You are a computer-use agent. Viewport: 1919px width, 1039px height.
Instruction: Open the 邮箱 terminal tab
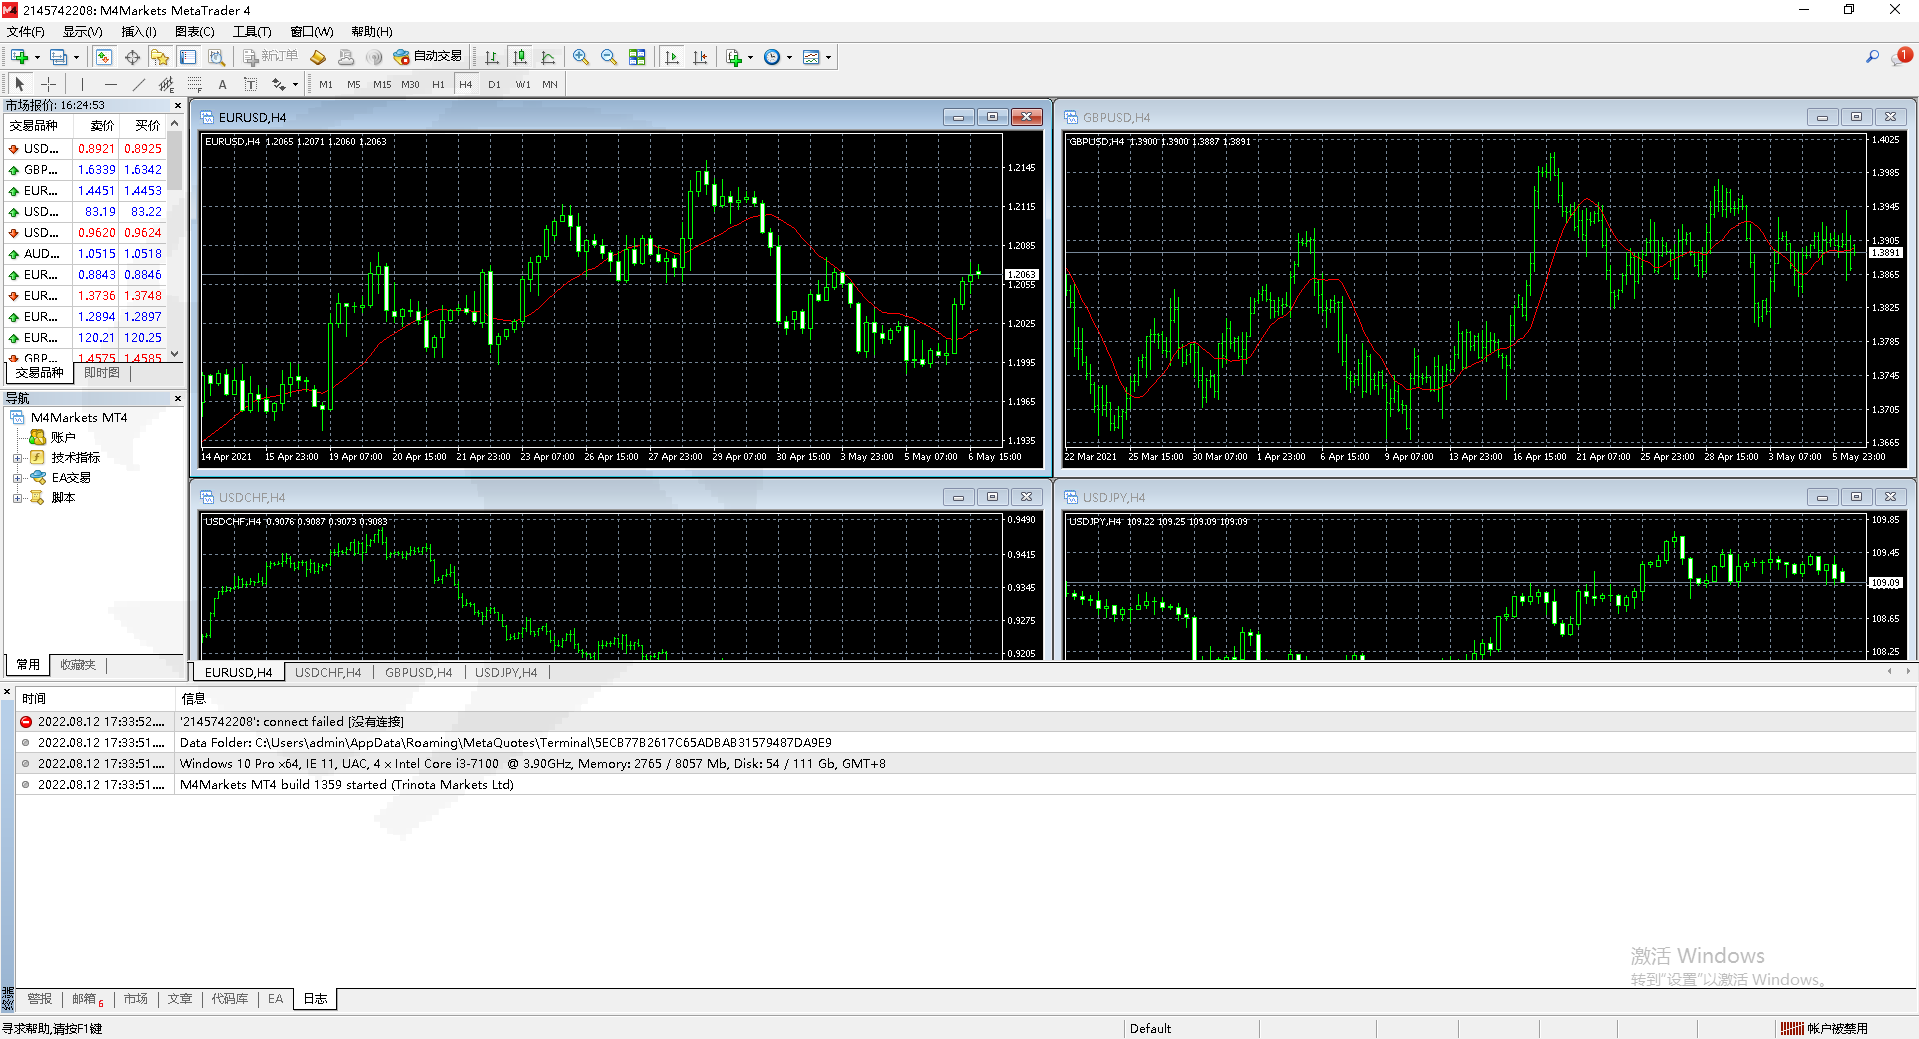pyautogui.click(x=84, y=999)
